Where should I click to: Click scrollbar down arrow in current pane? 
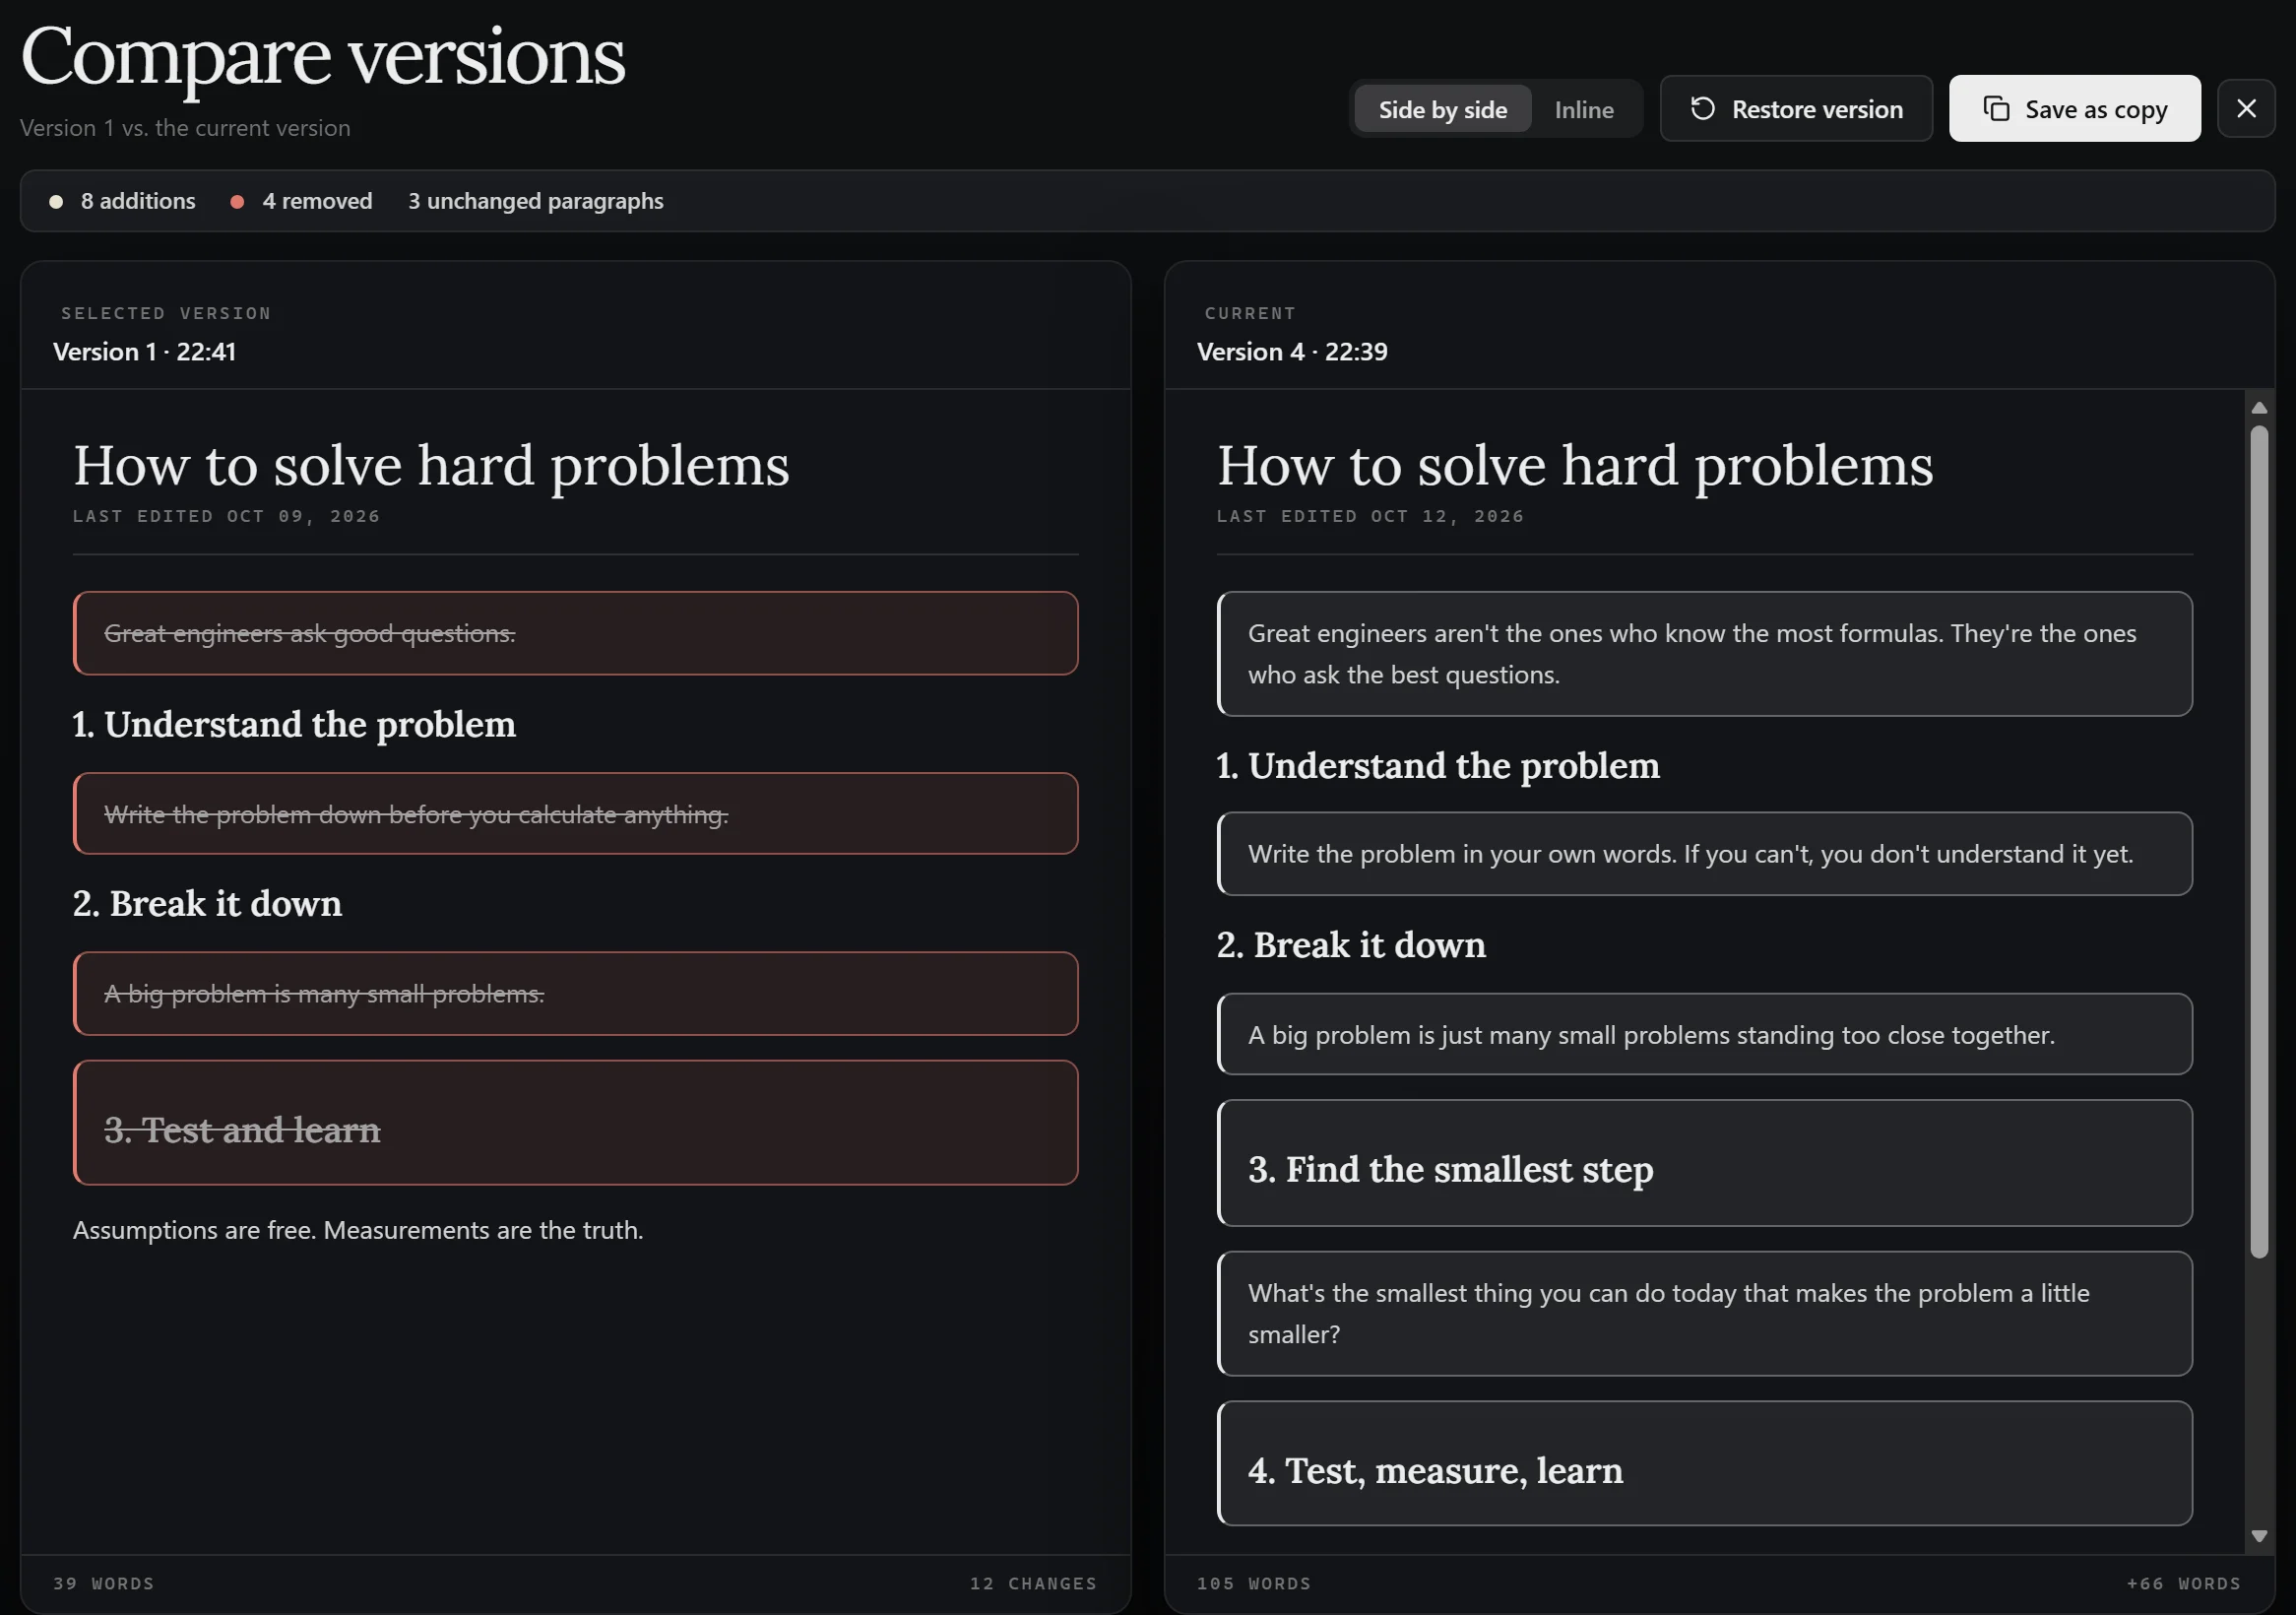click(x=2259, y=1536)
